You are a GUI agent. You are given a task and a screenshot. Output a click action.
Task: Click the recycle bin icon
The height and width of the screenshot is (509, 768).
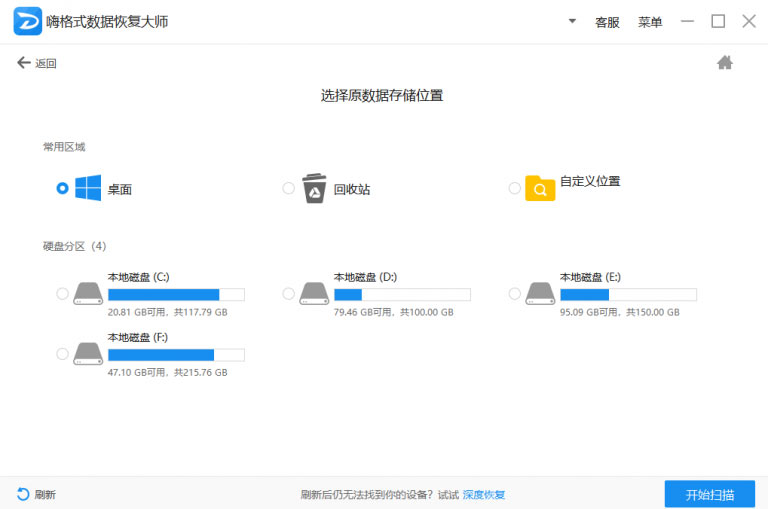coord(314,188)
